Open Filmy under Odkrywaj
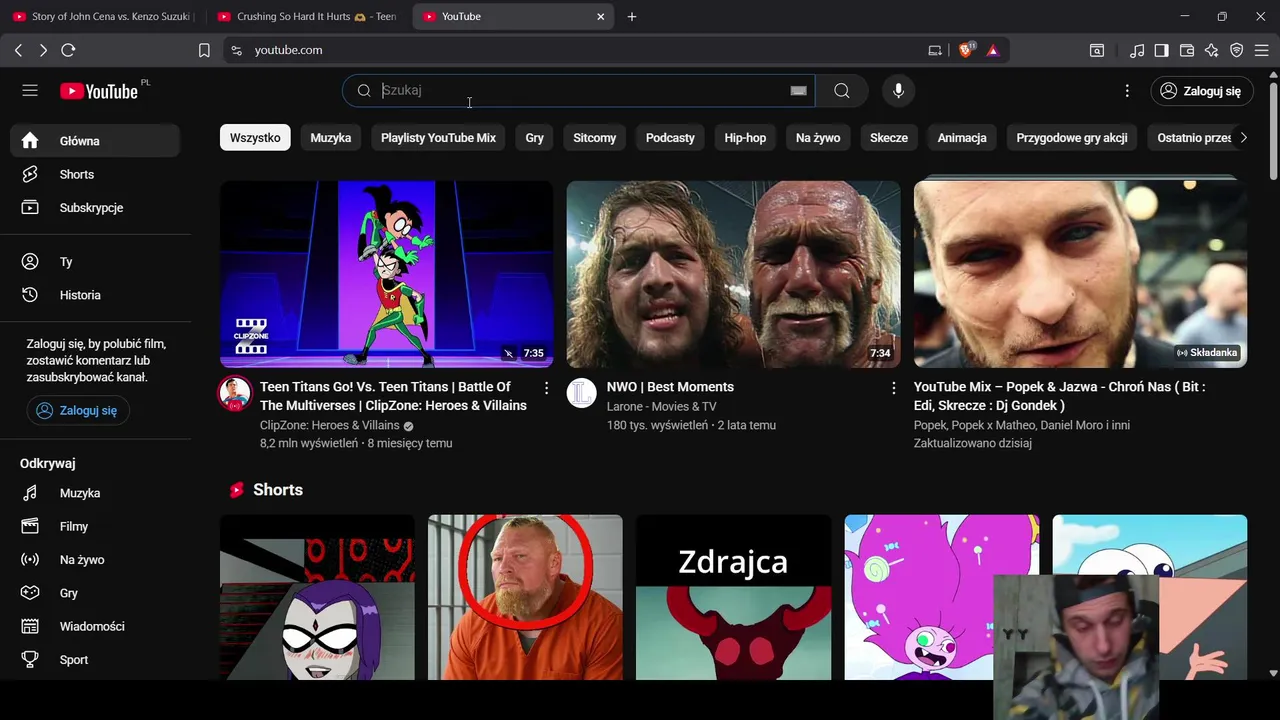Screen dimensions: 1280x720 tap(95, 526)
